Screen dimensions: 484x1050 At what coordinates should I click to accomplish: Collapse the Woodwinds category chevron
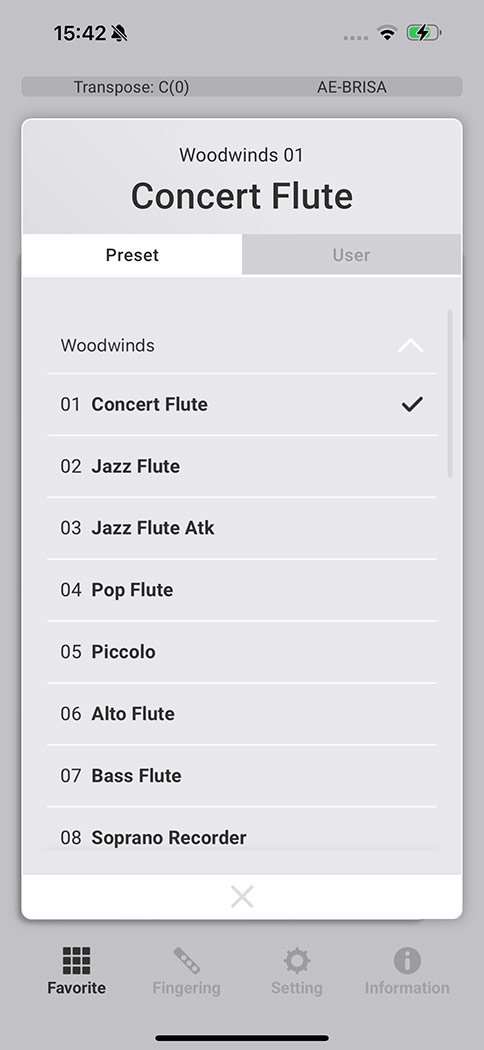tap(410, 346)
